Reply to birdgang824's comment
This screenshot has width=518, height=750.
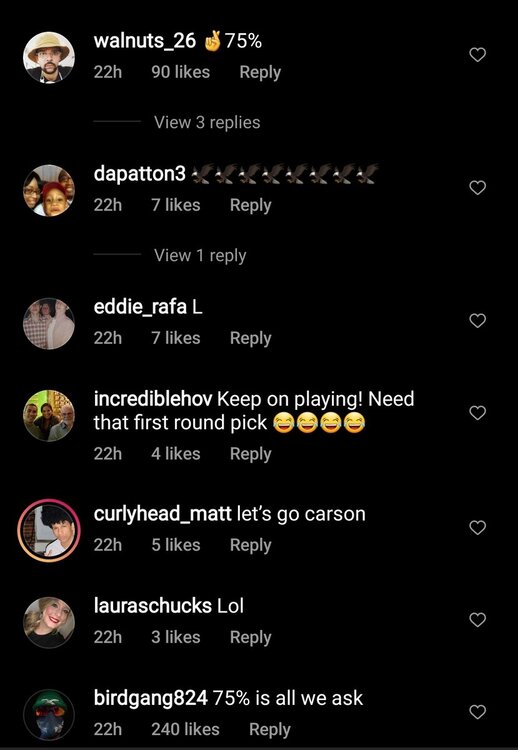point(270,729)
